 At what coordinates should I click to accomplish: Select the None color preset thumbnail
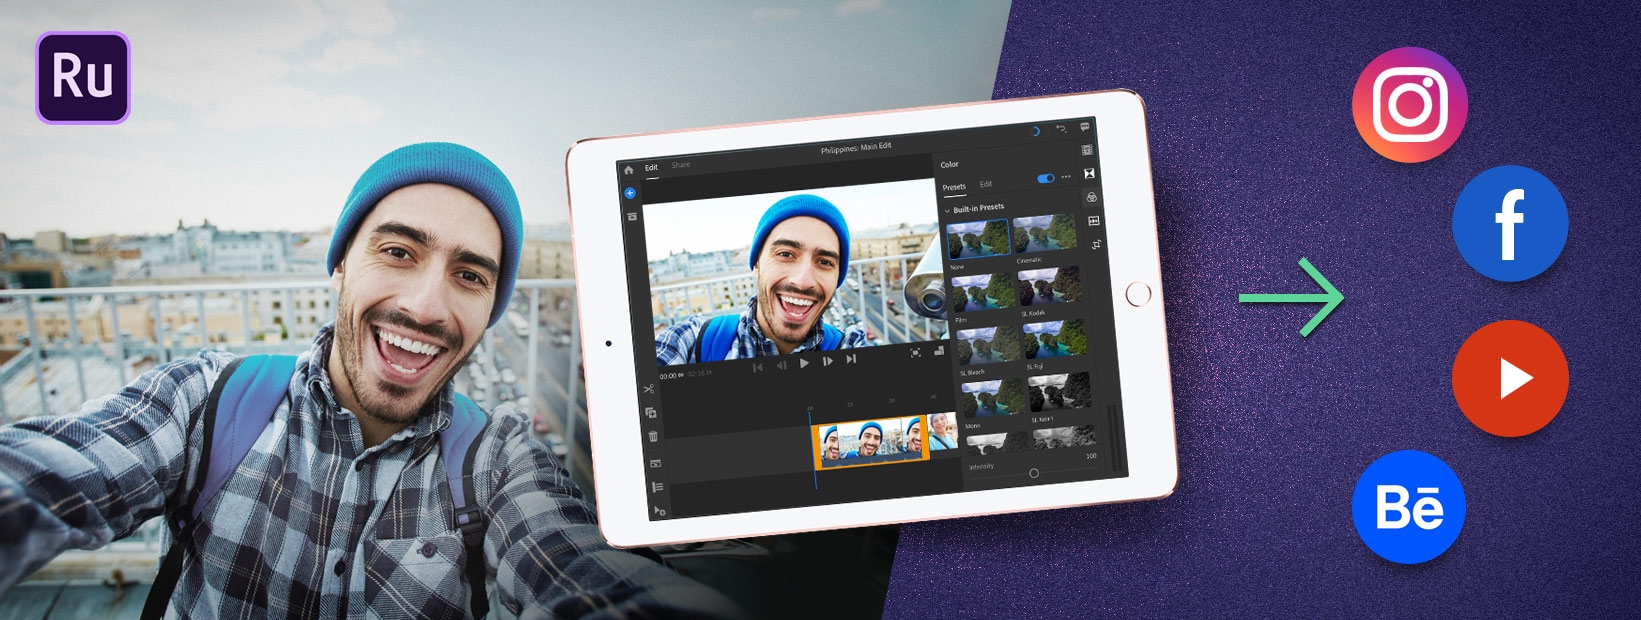(978, 239)
